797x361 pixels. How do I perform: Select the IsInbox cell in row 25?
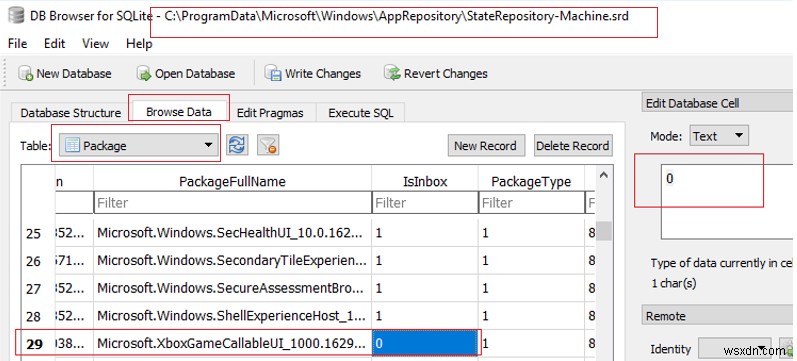click(424, 233)
